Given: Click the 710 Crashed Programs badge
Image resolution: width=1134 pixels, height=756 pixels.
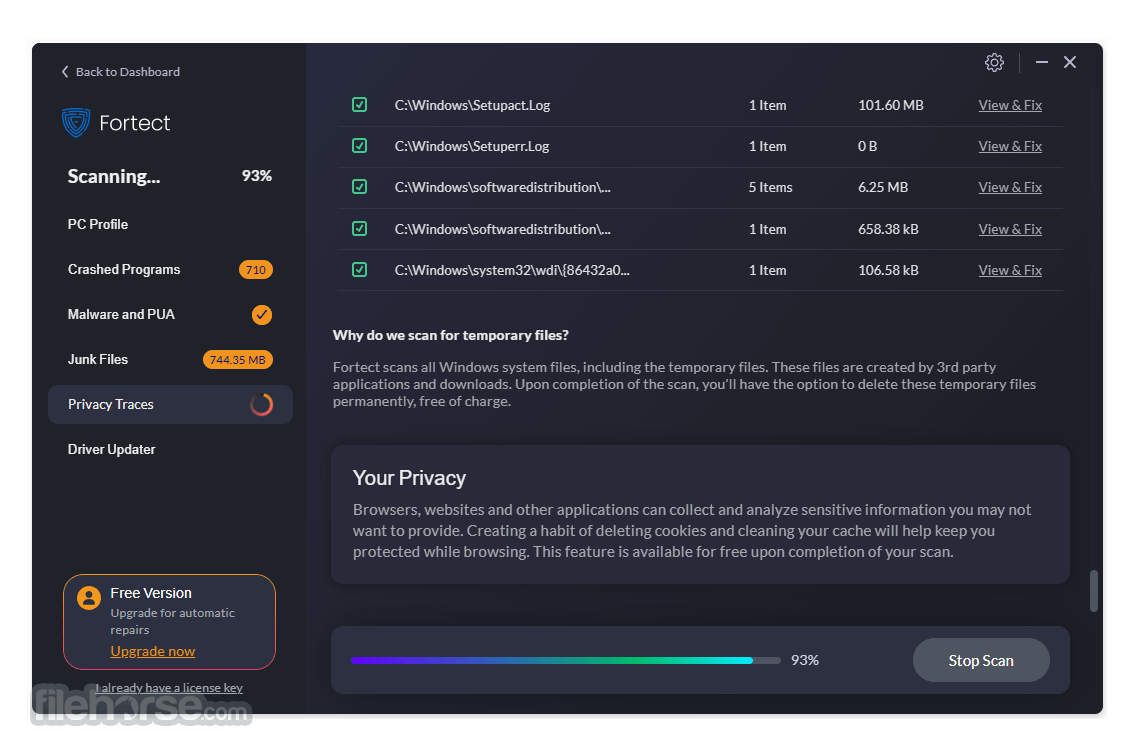Looking at the screenshot, I should 255,270.
